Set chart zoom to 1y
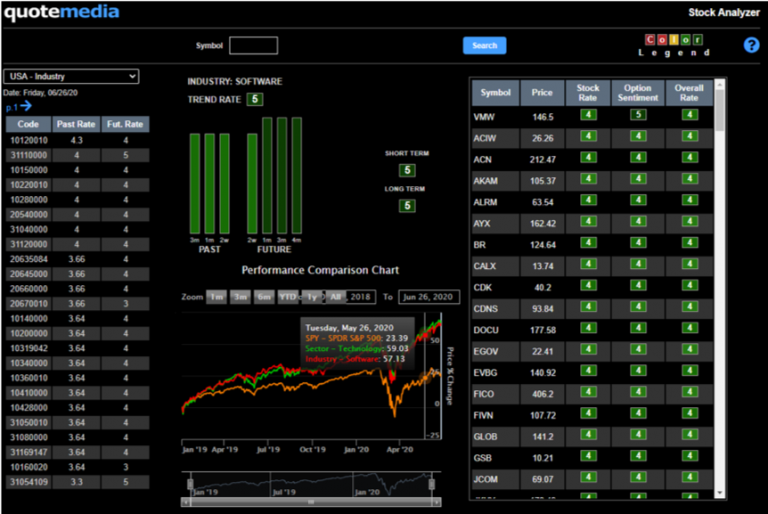Screen dimensions: 768x514 point(312,297)
